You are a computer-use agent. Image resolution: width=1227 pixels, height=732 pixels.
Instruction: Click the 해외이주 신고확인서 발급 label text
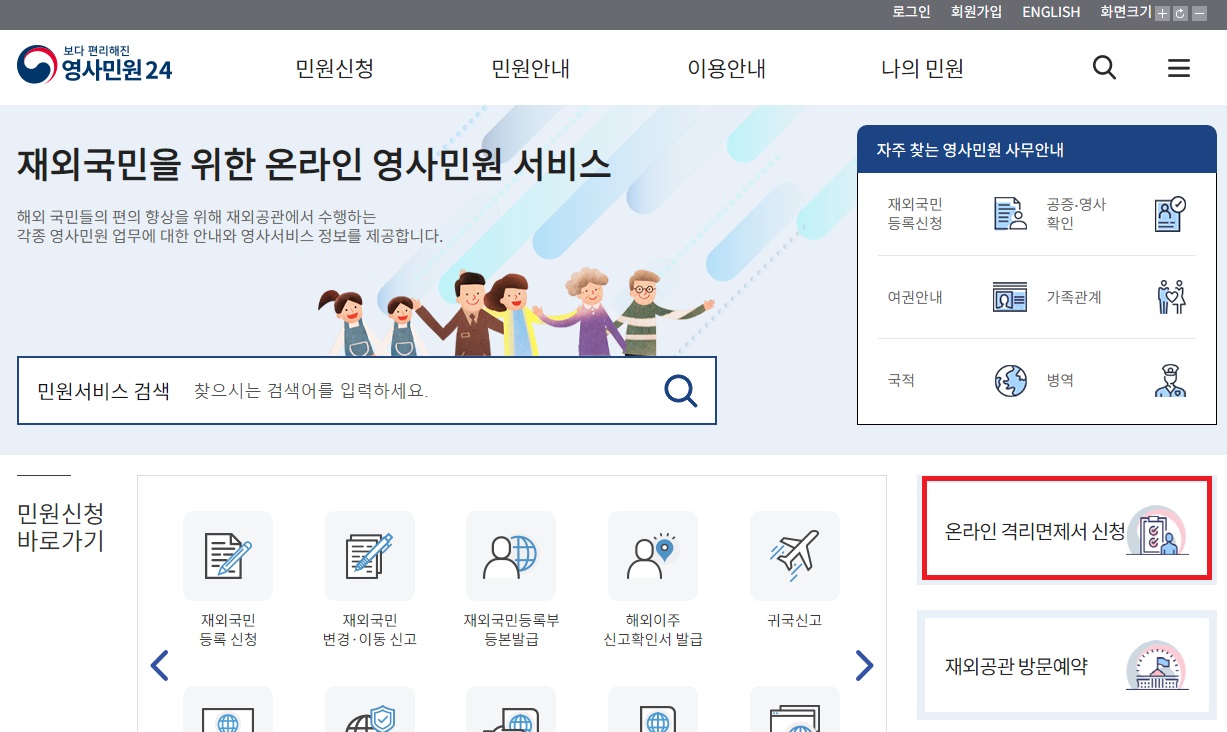(653, 629)
